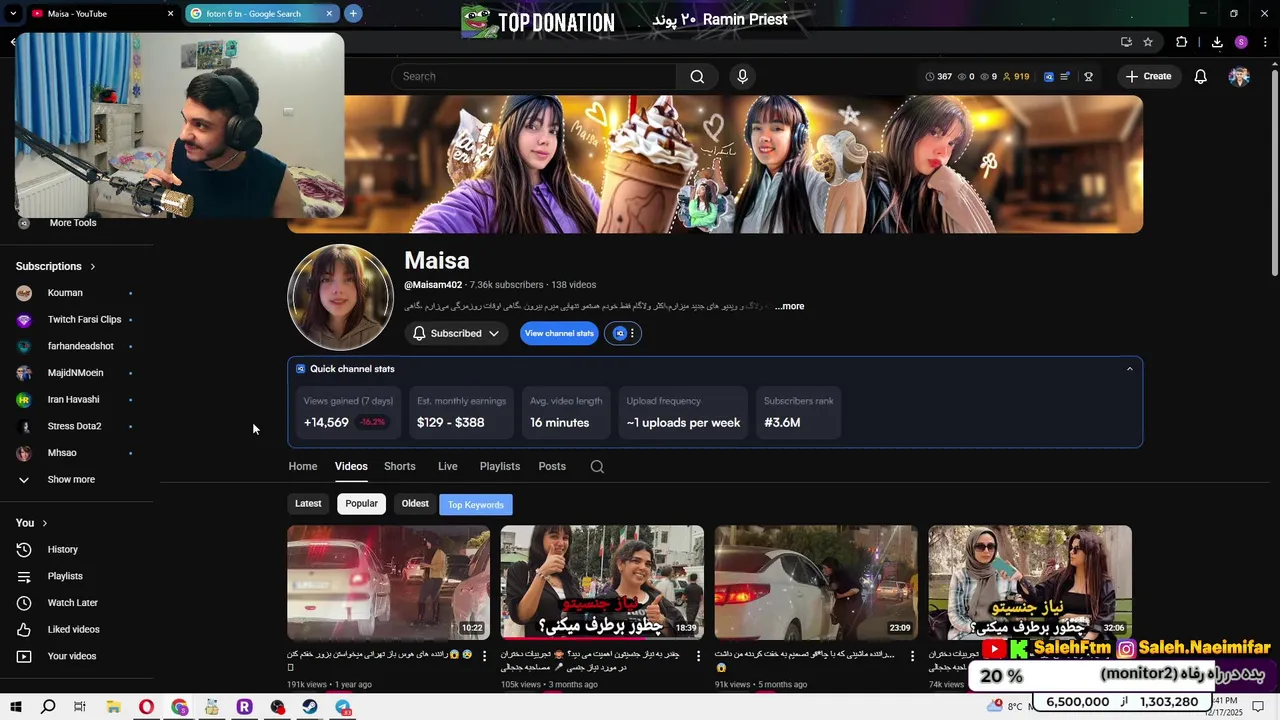Open the account avatar menu
Image resolution: width=1280 pixels, height=720 pixels.
1239,76
